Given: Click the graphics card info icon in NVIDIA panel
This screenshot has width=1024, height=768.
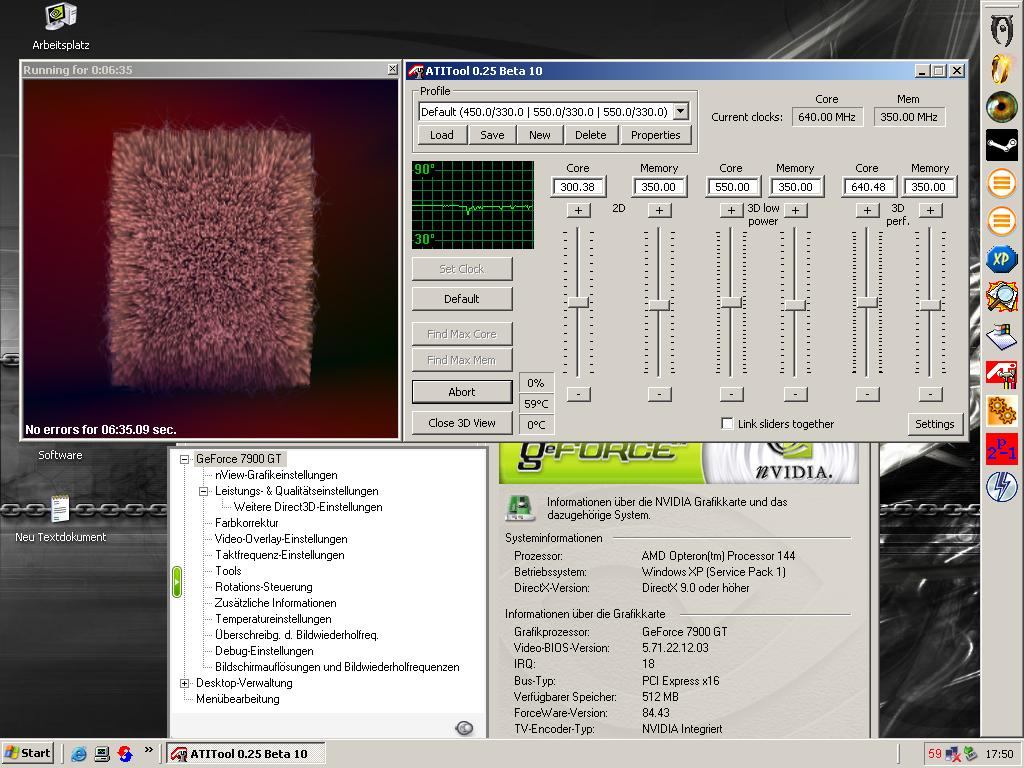Looking at the screenshot, I should 520,509.
